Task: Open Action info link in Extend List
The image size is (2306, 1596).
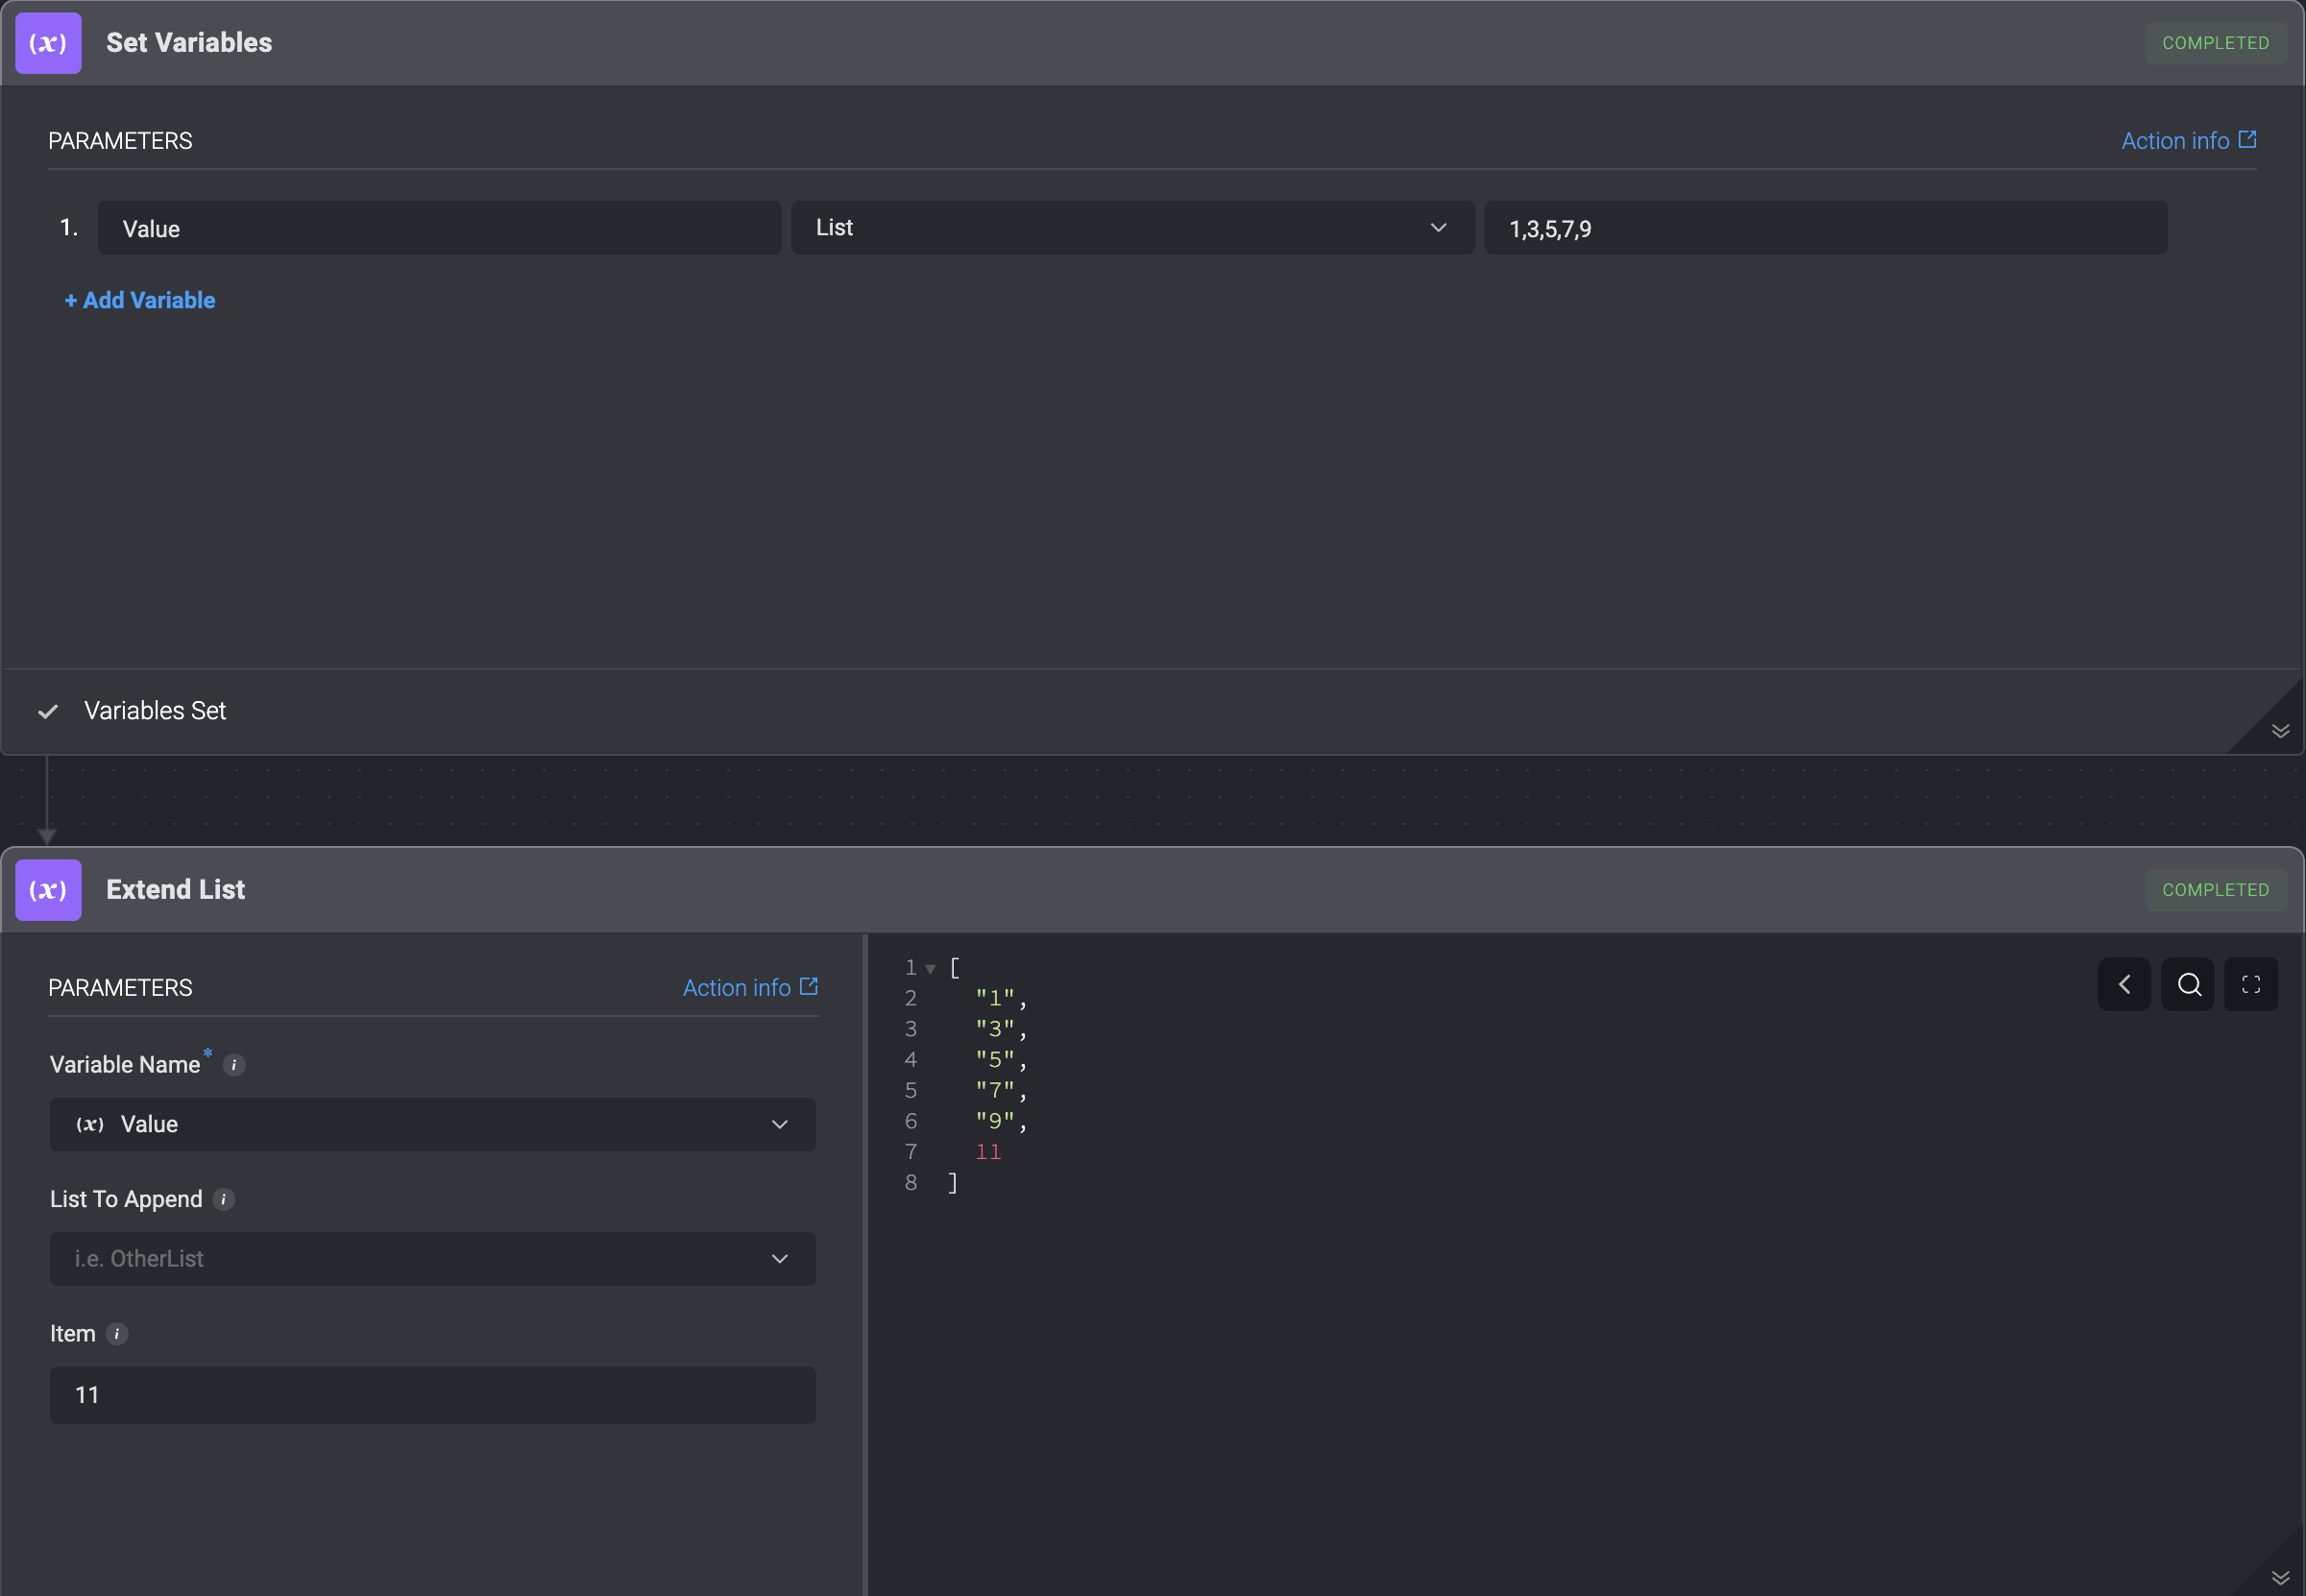Action: point(750,988)
